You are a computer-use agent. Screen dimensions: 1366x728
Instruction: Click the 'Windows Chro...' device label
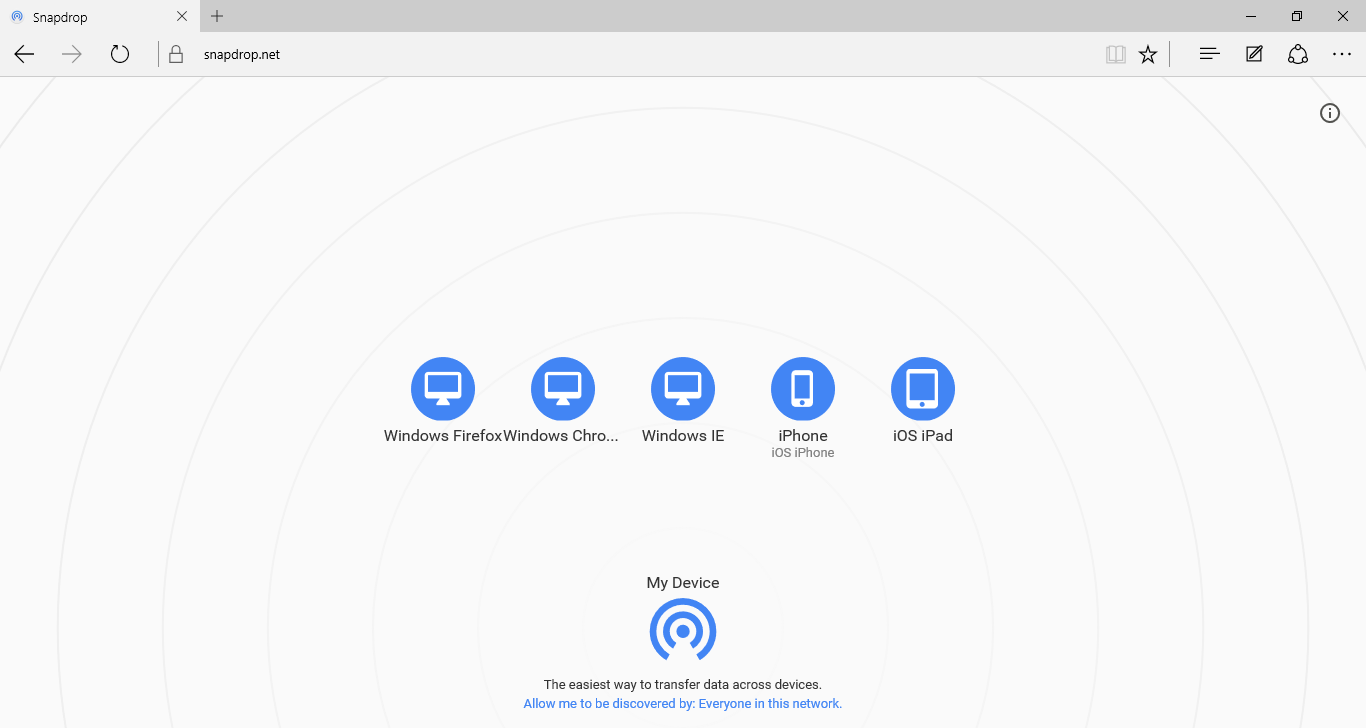pyautogui.click(x=561, y=436)
